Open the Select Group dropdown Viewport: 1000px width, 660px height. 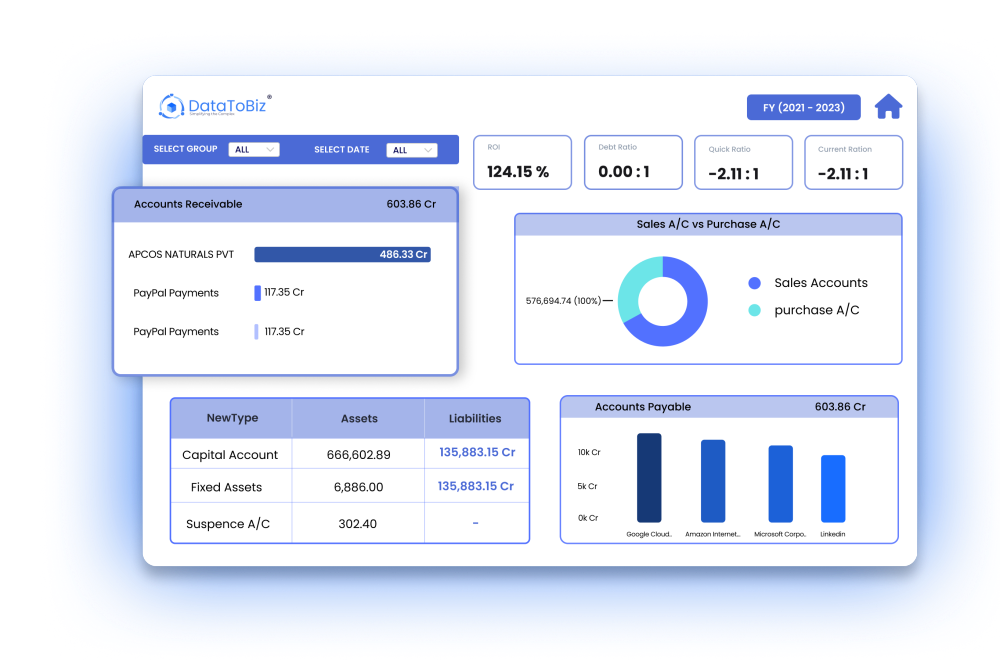[254, 150]
